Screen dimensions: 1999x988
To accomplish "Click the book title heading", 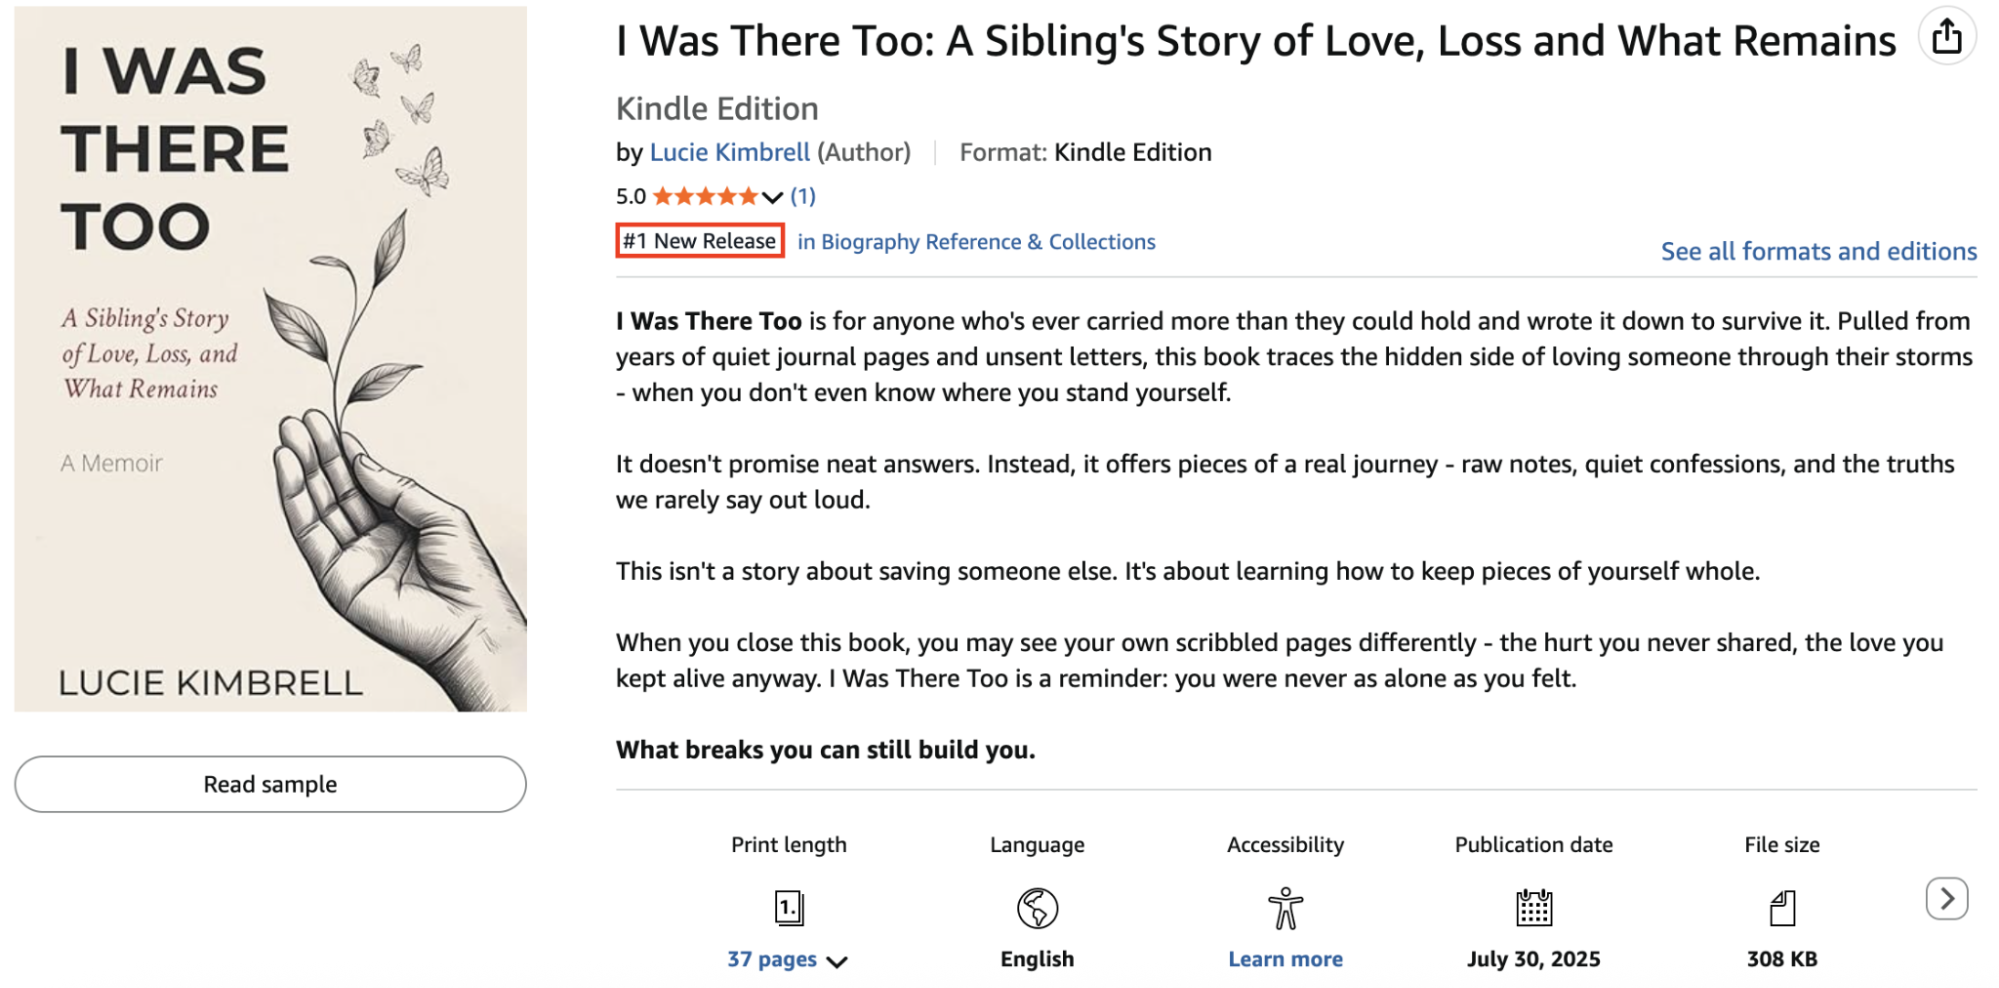I will point(1255,41).
